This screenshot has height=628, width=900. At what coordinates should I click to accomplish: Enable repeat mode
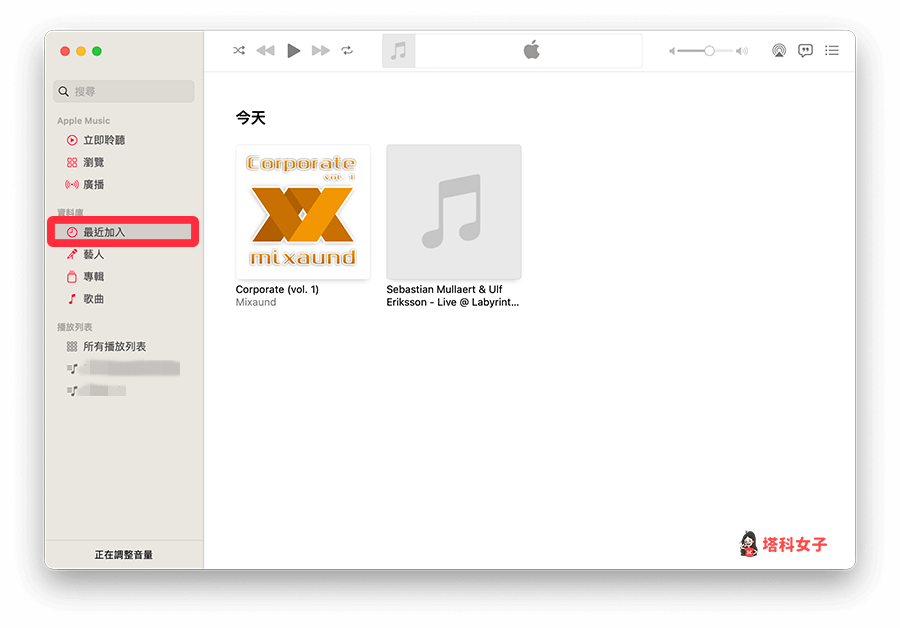(x=347, y=50)
